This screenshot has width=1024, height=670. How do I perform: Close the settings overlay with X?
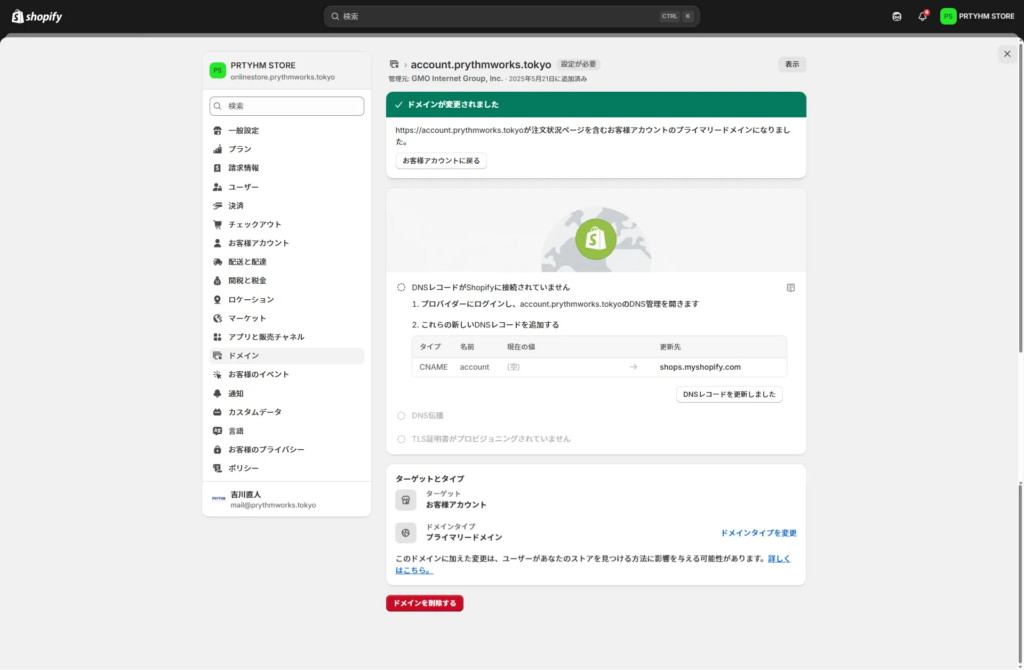(x=1007, y=54)
